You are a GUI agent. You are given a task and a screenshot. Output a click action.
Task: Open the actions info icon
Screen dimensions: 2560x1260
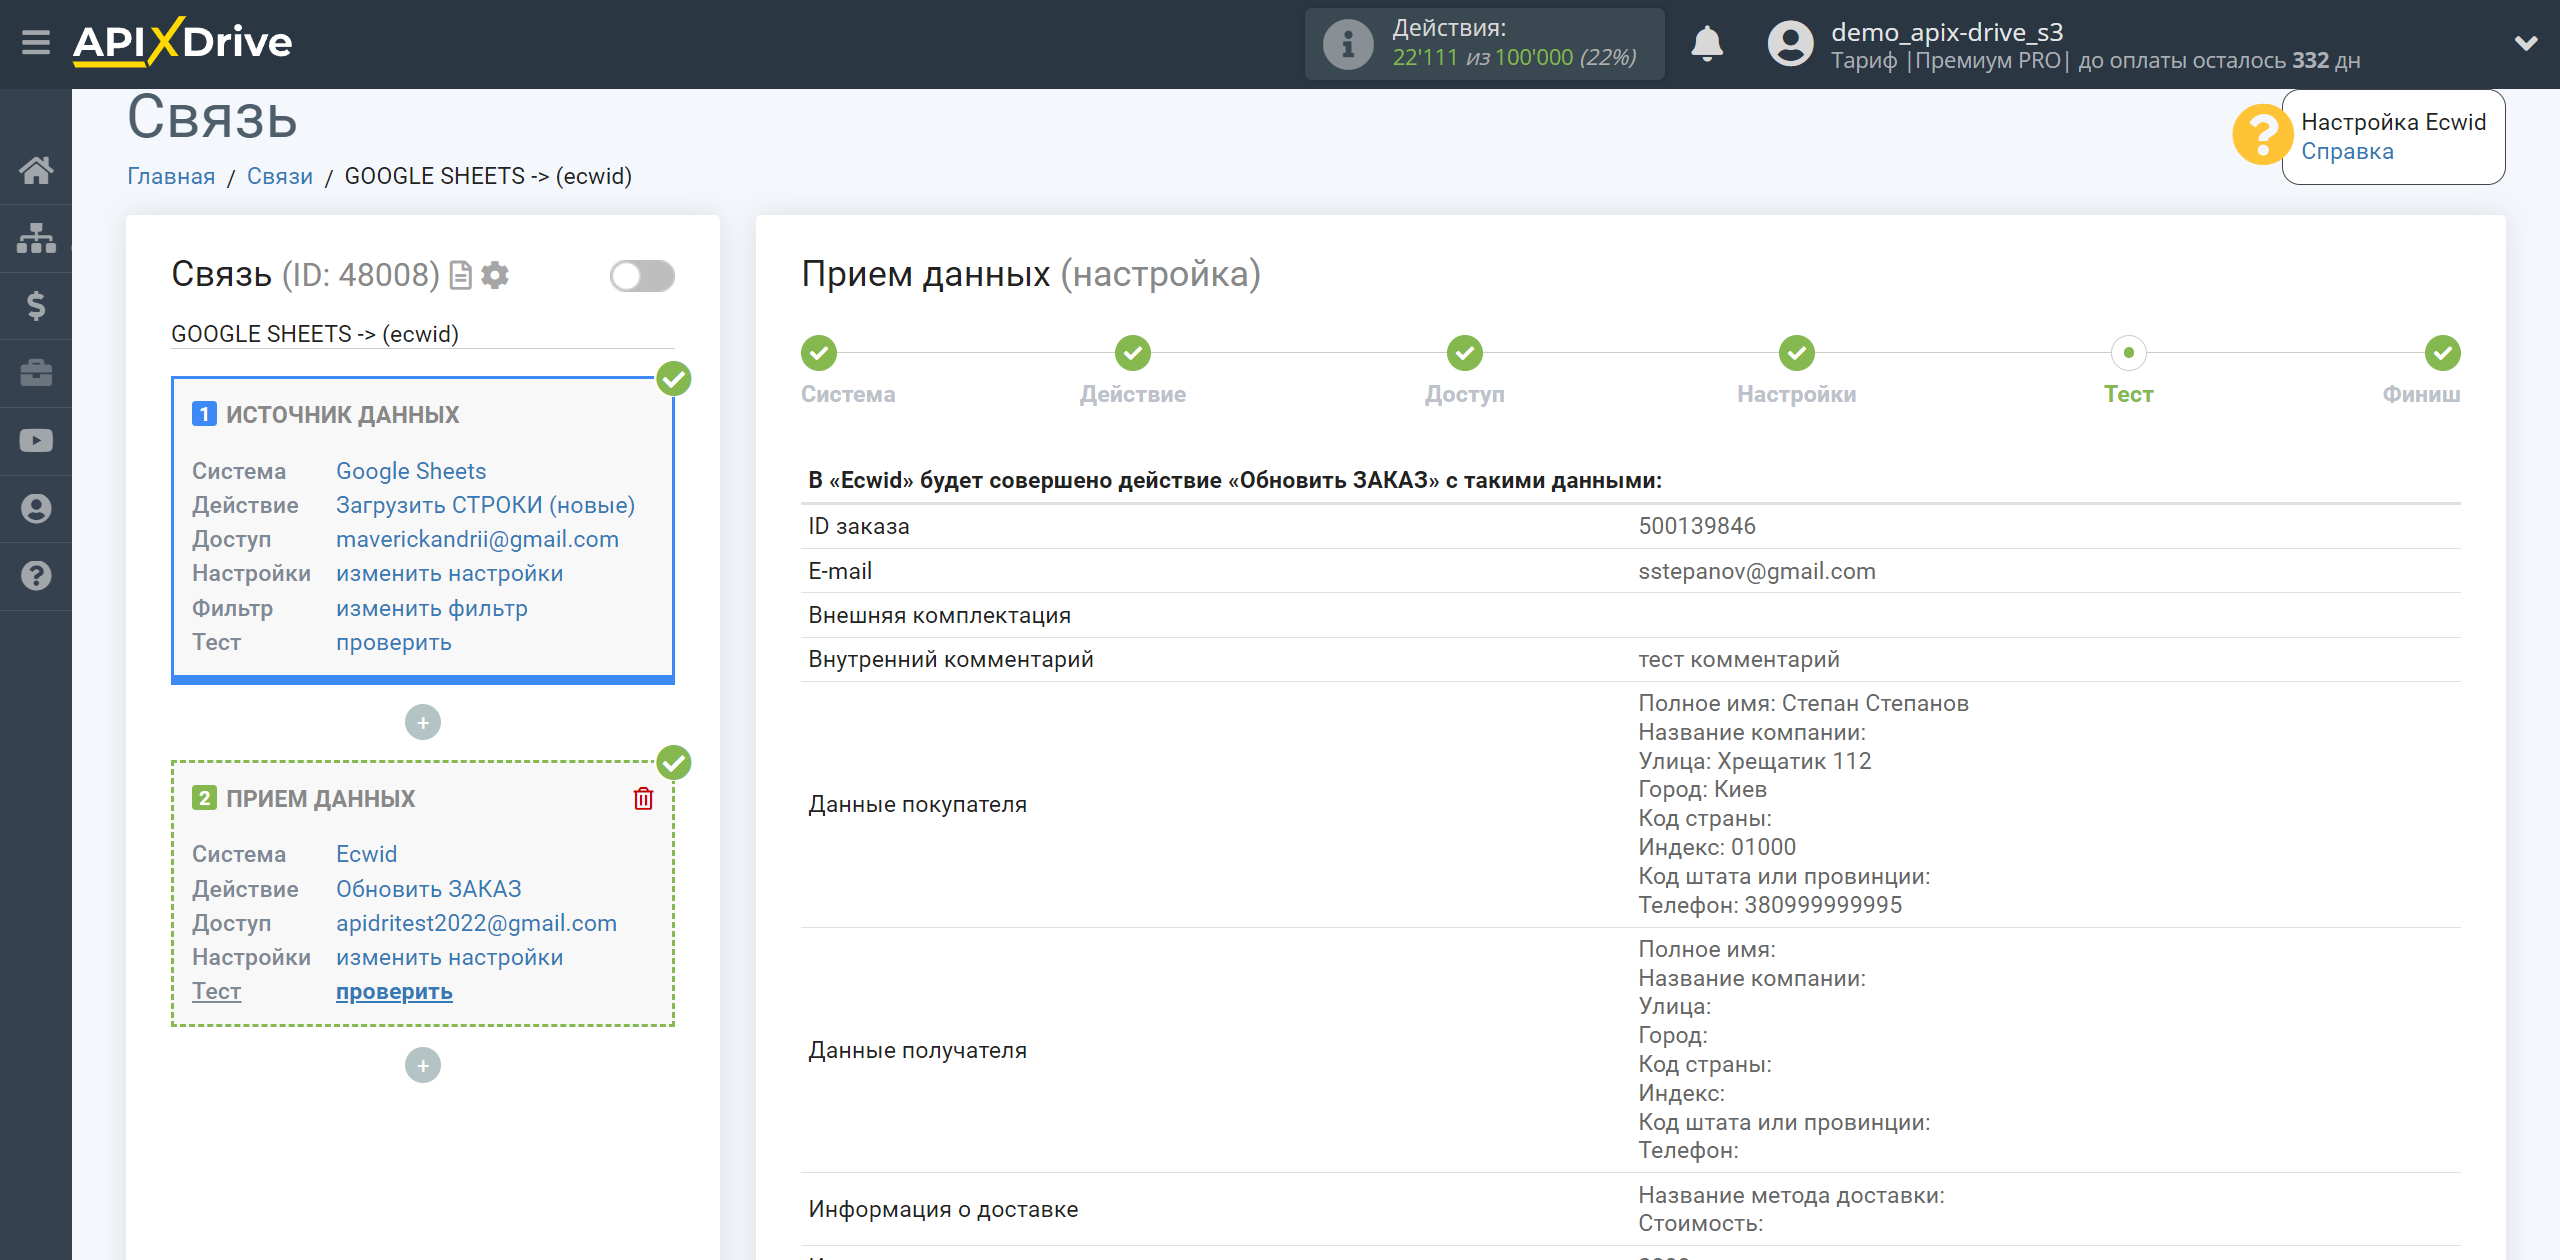point(1347,44)
